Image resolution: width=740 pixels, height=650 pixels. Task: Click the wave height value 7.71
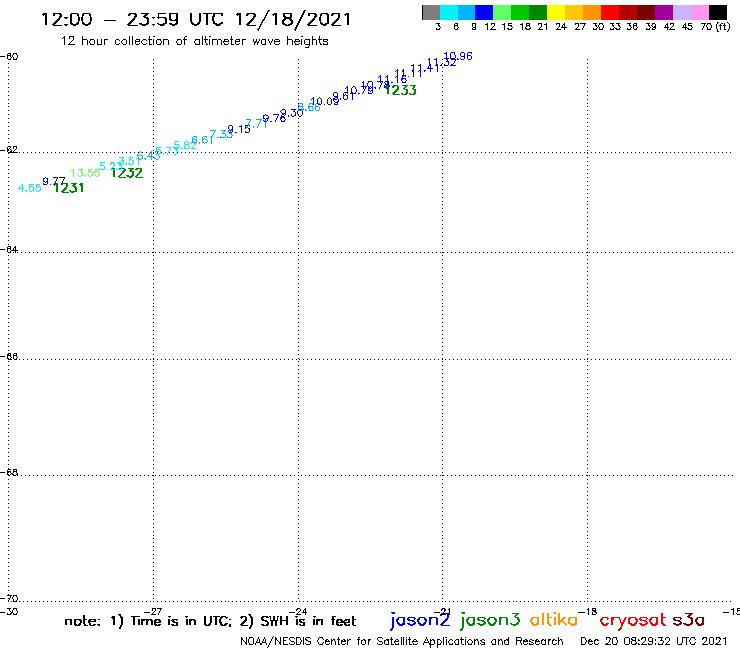pos(257,124)
